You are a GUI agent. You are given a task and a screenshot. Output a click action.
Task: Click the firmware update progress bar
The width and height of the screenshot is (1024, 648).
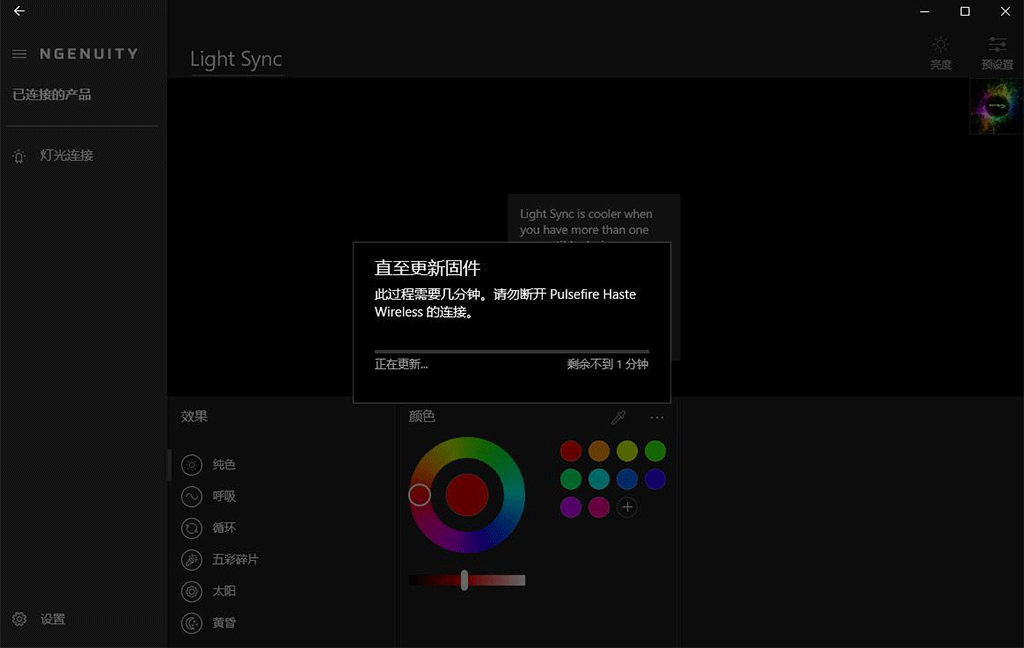click(511, 351)
